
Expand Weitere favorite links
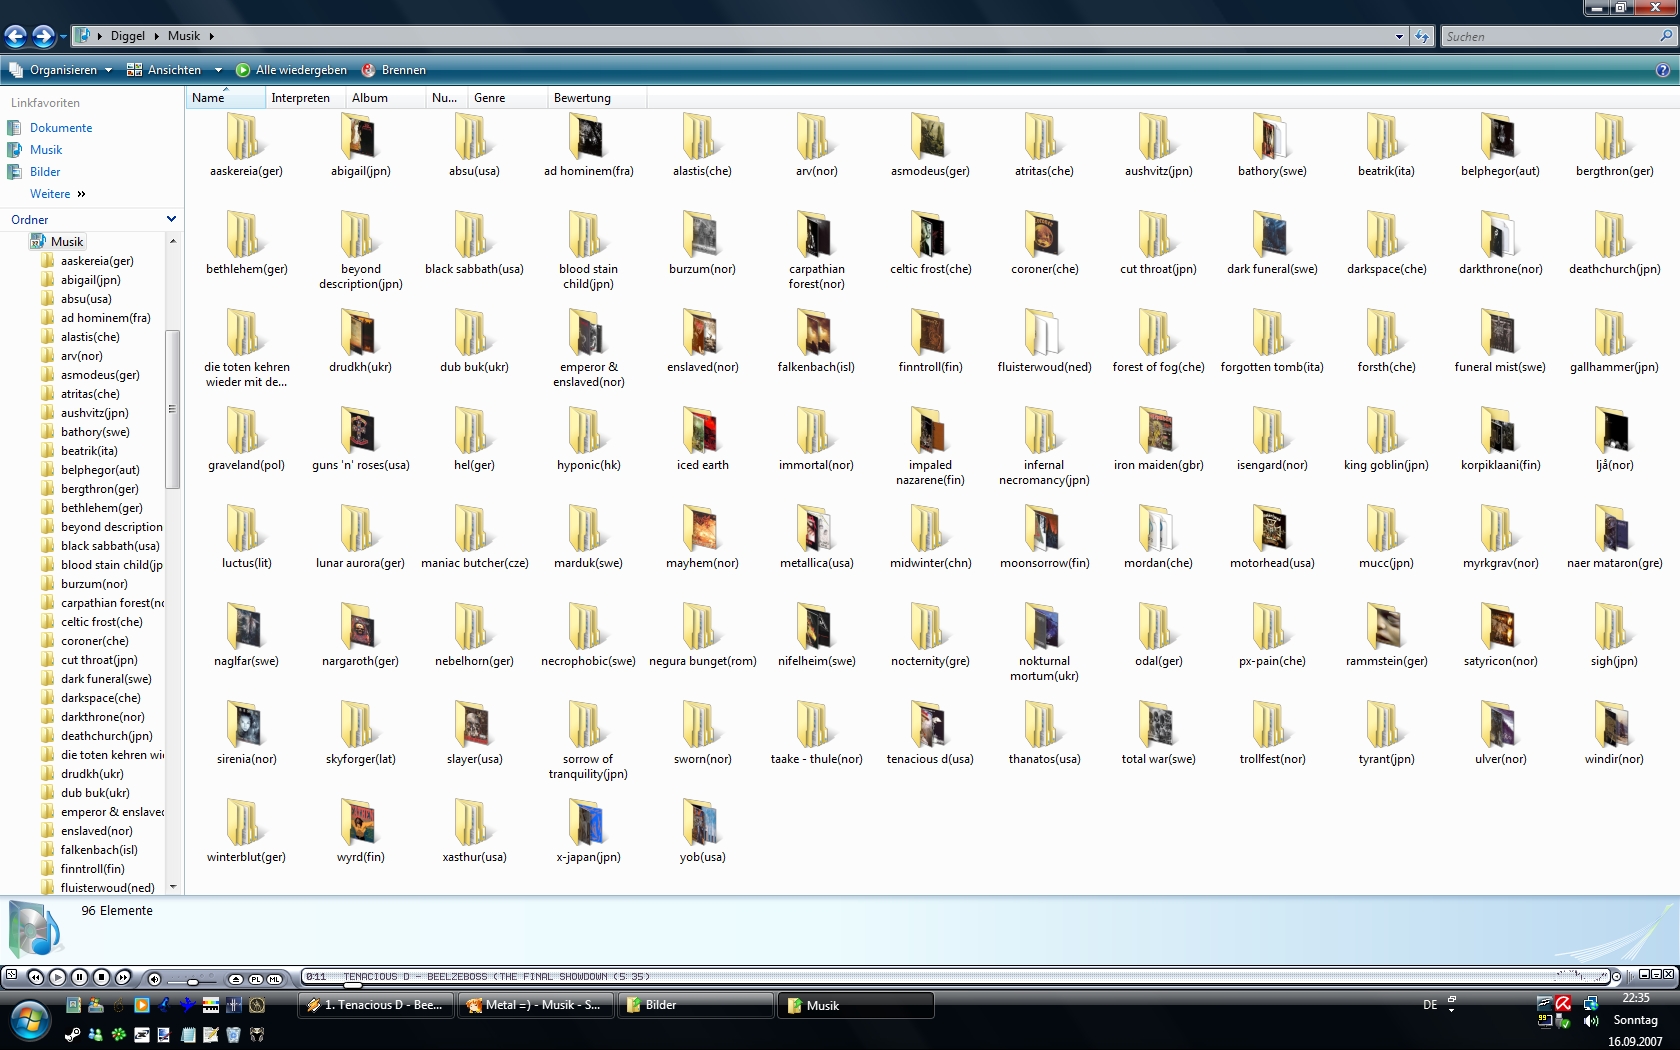[57, 194]
